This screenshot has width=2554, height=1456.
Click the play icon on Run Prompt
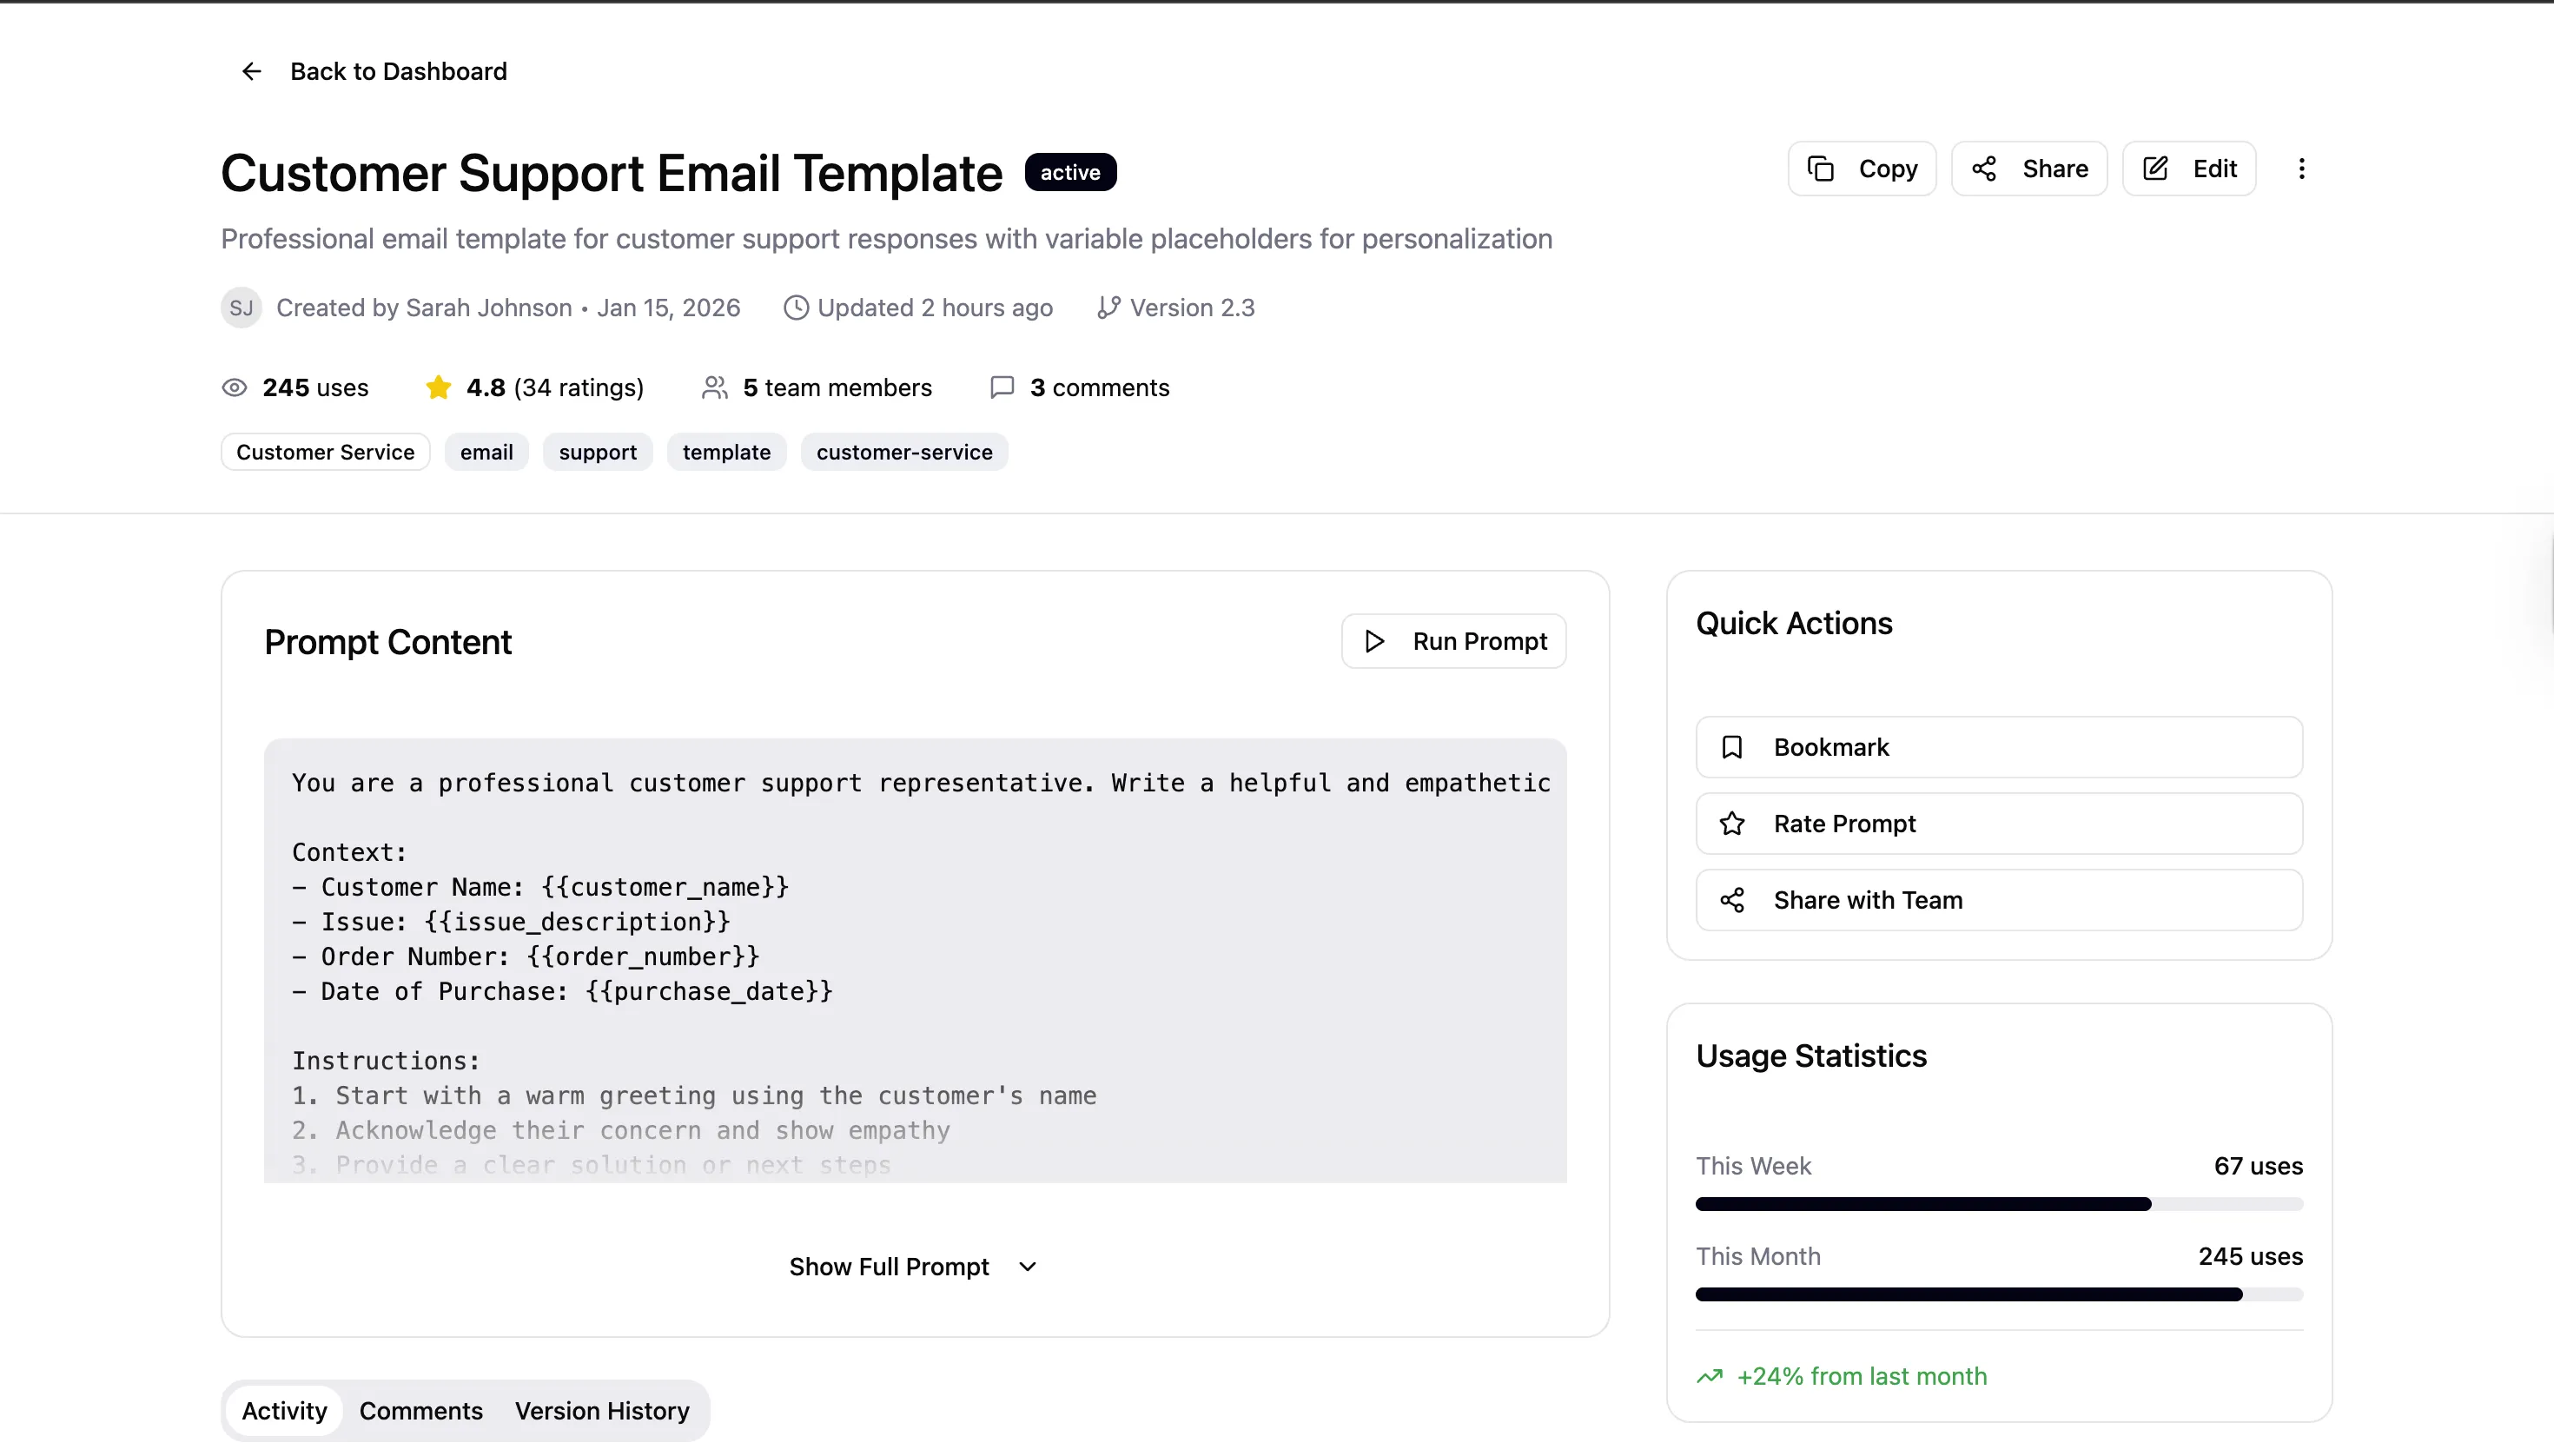click(1374, 641)
